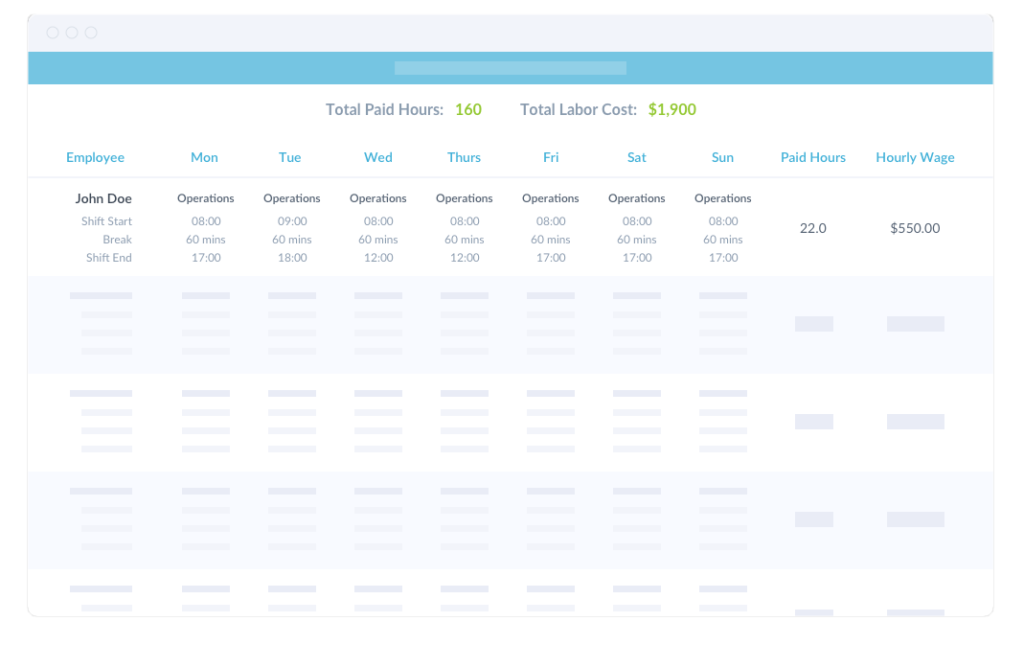The width and height of the screenshot is (1024, 645).
Task: Click John Doe's 22.0 paid hours value
Action: (813, 228)
